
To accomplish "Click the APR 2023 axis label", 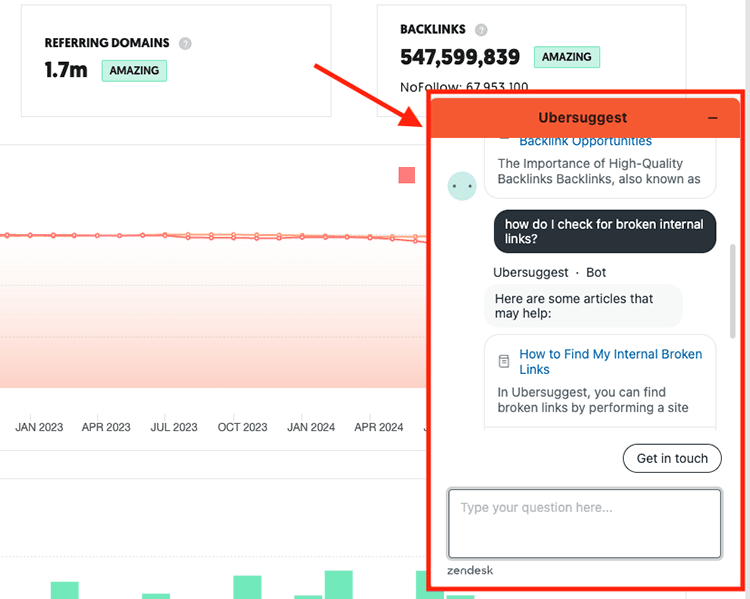I will click(106, 427).
